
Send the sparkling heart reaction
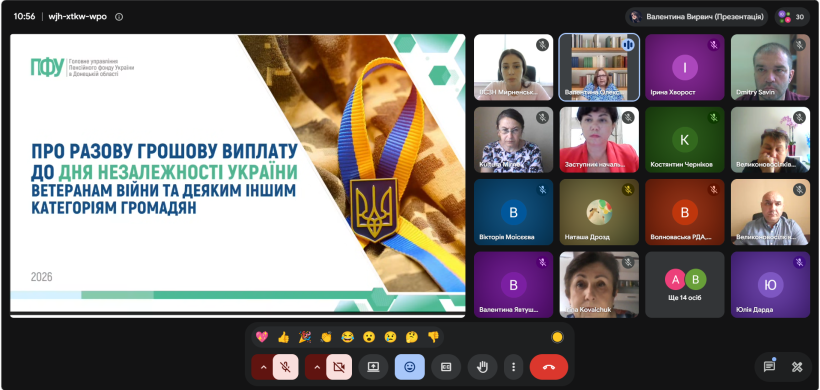point(262,337)
